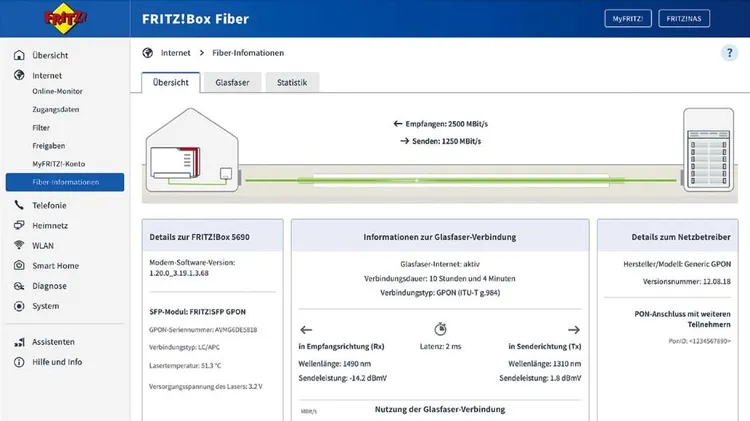Click 'Senden: 1250 MBit/s' text
Screen dimensions: 750x421
click(x=447, y=141)
